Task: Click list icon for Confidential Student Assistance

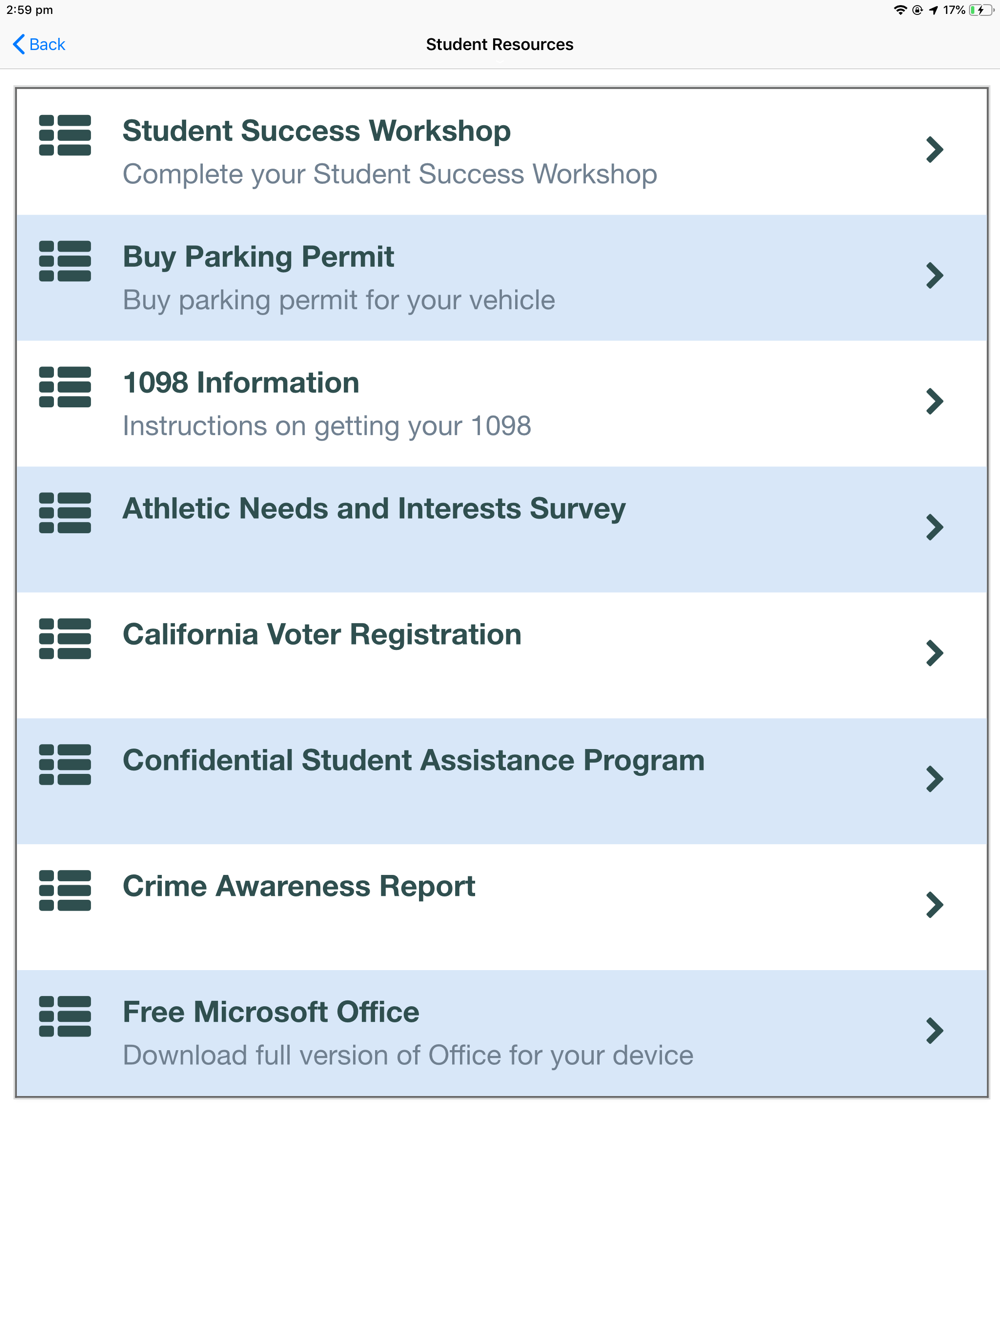Action: (x=65, y=765)
